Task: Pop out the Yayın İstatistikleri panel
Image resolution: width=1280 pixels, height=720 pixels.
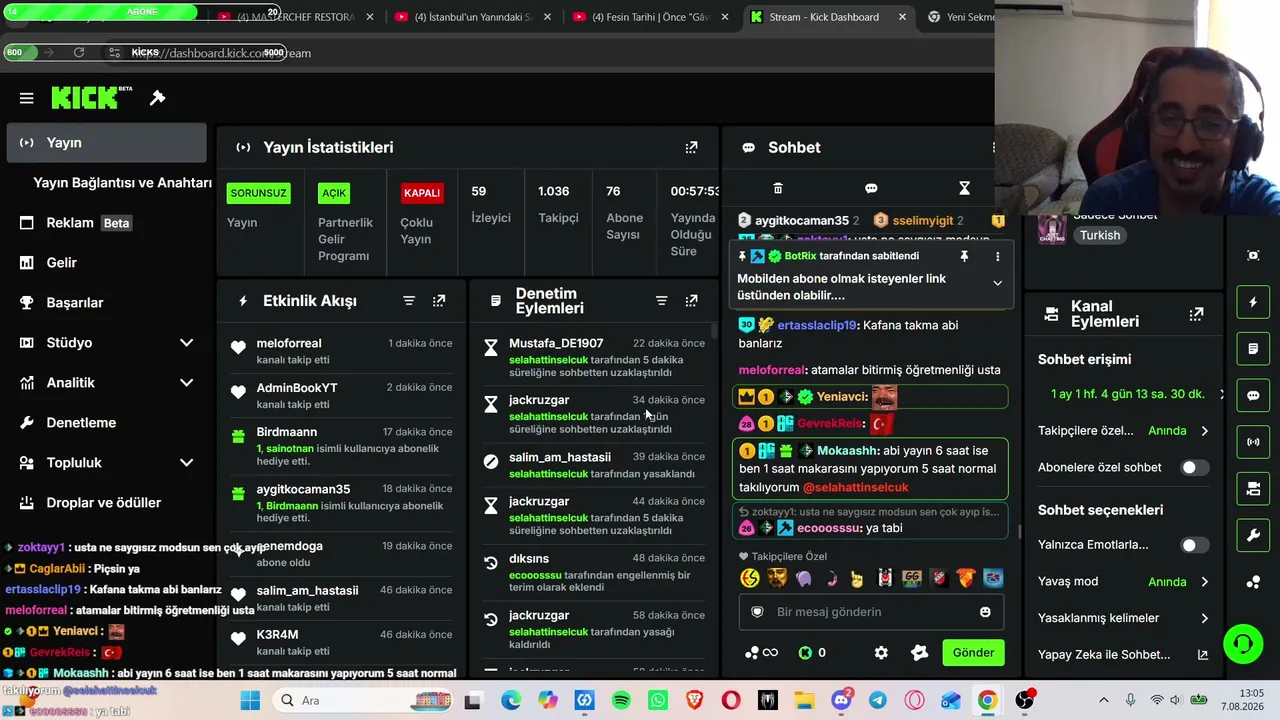Action: tap(691, 147)
